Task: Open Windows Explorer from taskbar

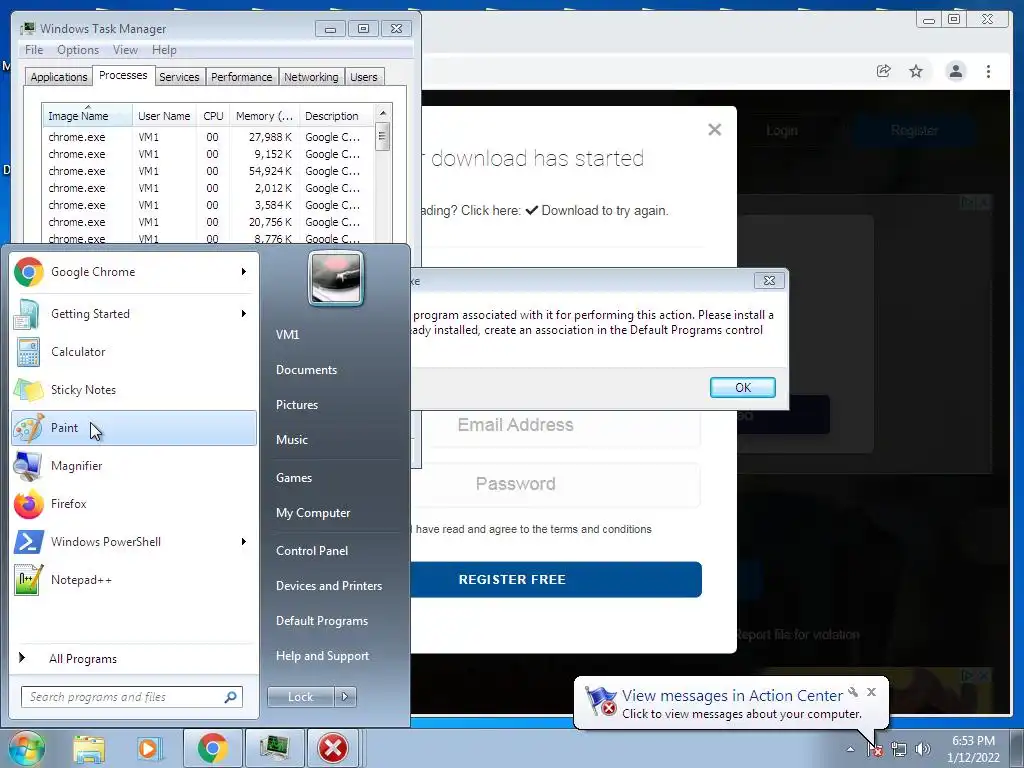Action: coord(89,748)
